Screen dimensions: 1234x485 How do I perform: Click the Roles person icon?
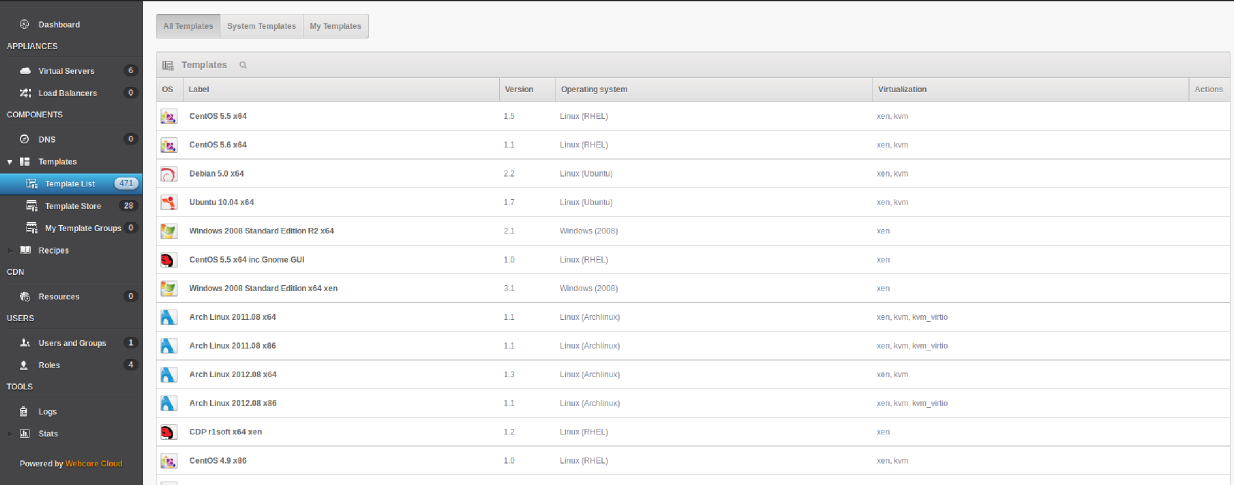pos(25,365)
